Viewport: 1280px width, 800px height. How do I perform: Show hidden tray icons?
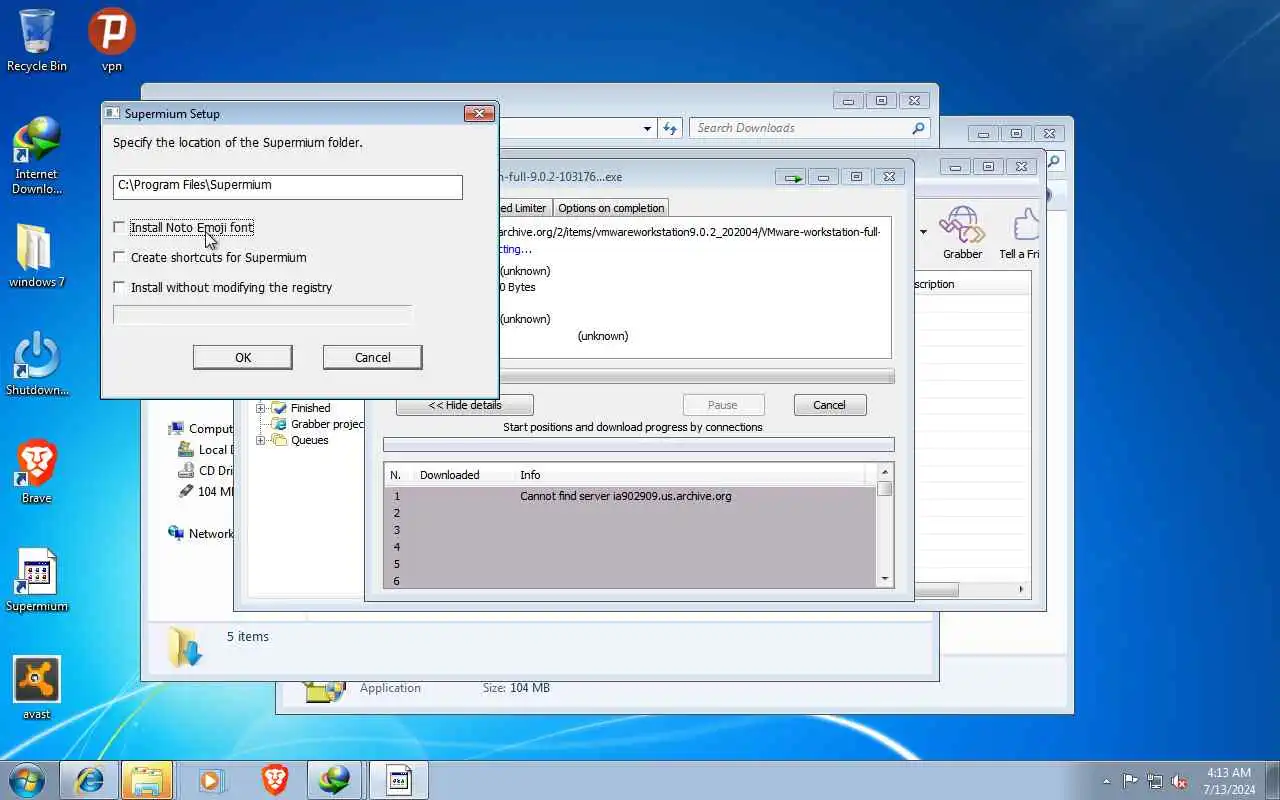1106,781
